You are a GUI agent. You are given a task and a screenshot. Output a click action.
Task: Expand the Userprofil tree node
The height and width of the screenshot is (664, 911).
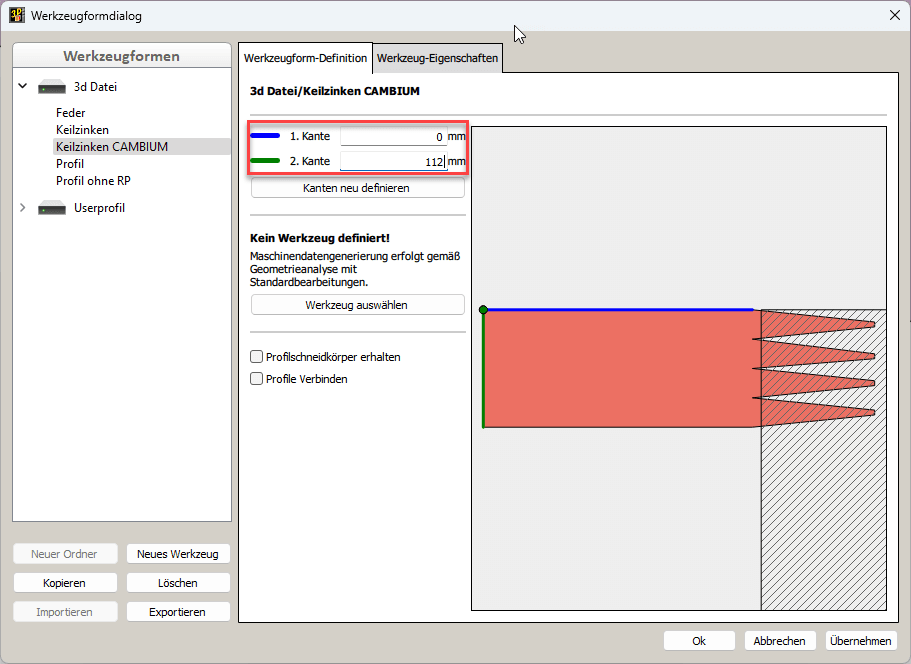pyautogui.click(x=23, y=208)
